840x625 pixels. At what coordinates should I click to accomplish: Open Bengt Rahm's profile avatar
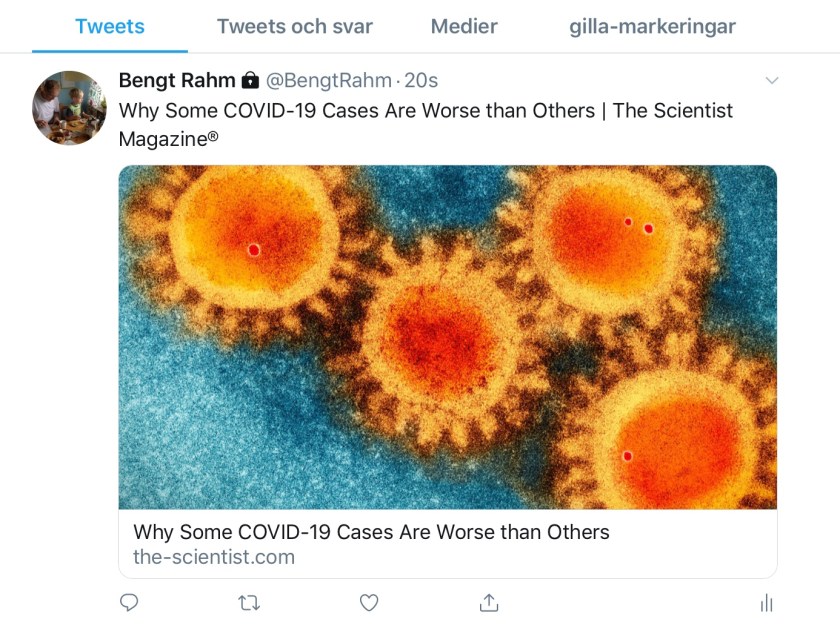pos(70,108)
